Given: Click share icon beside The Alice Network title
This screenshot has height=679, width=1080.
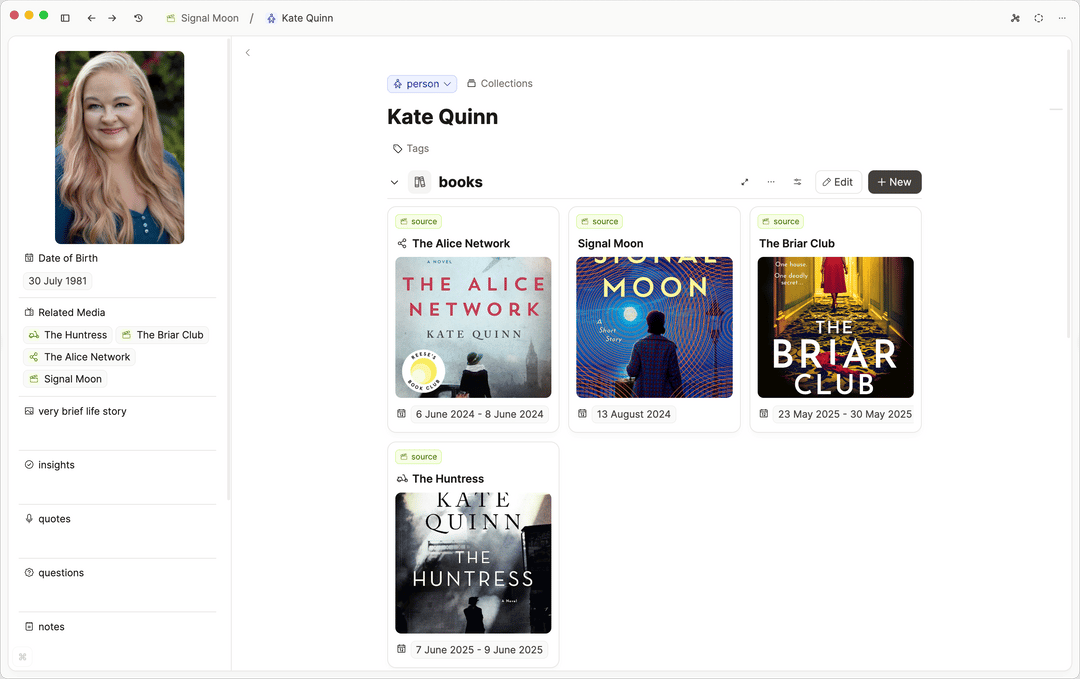Looking at the screenshot, I should (x=402, y=243).
